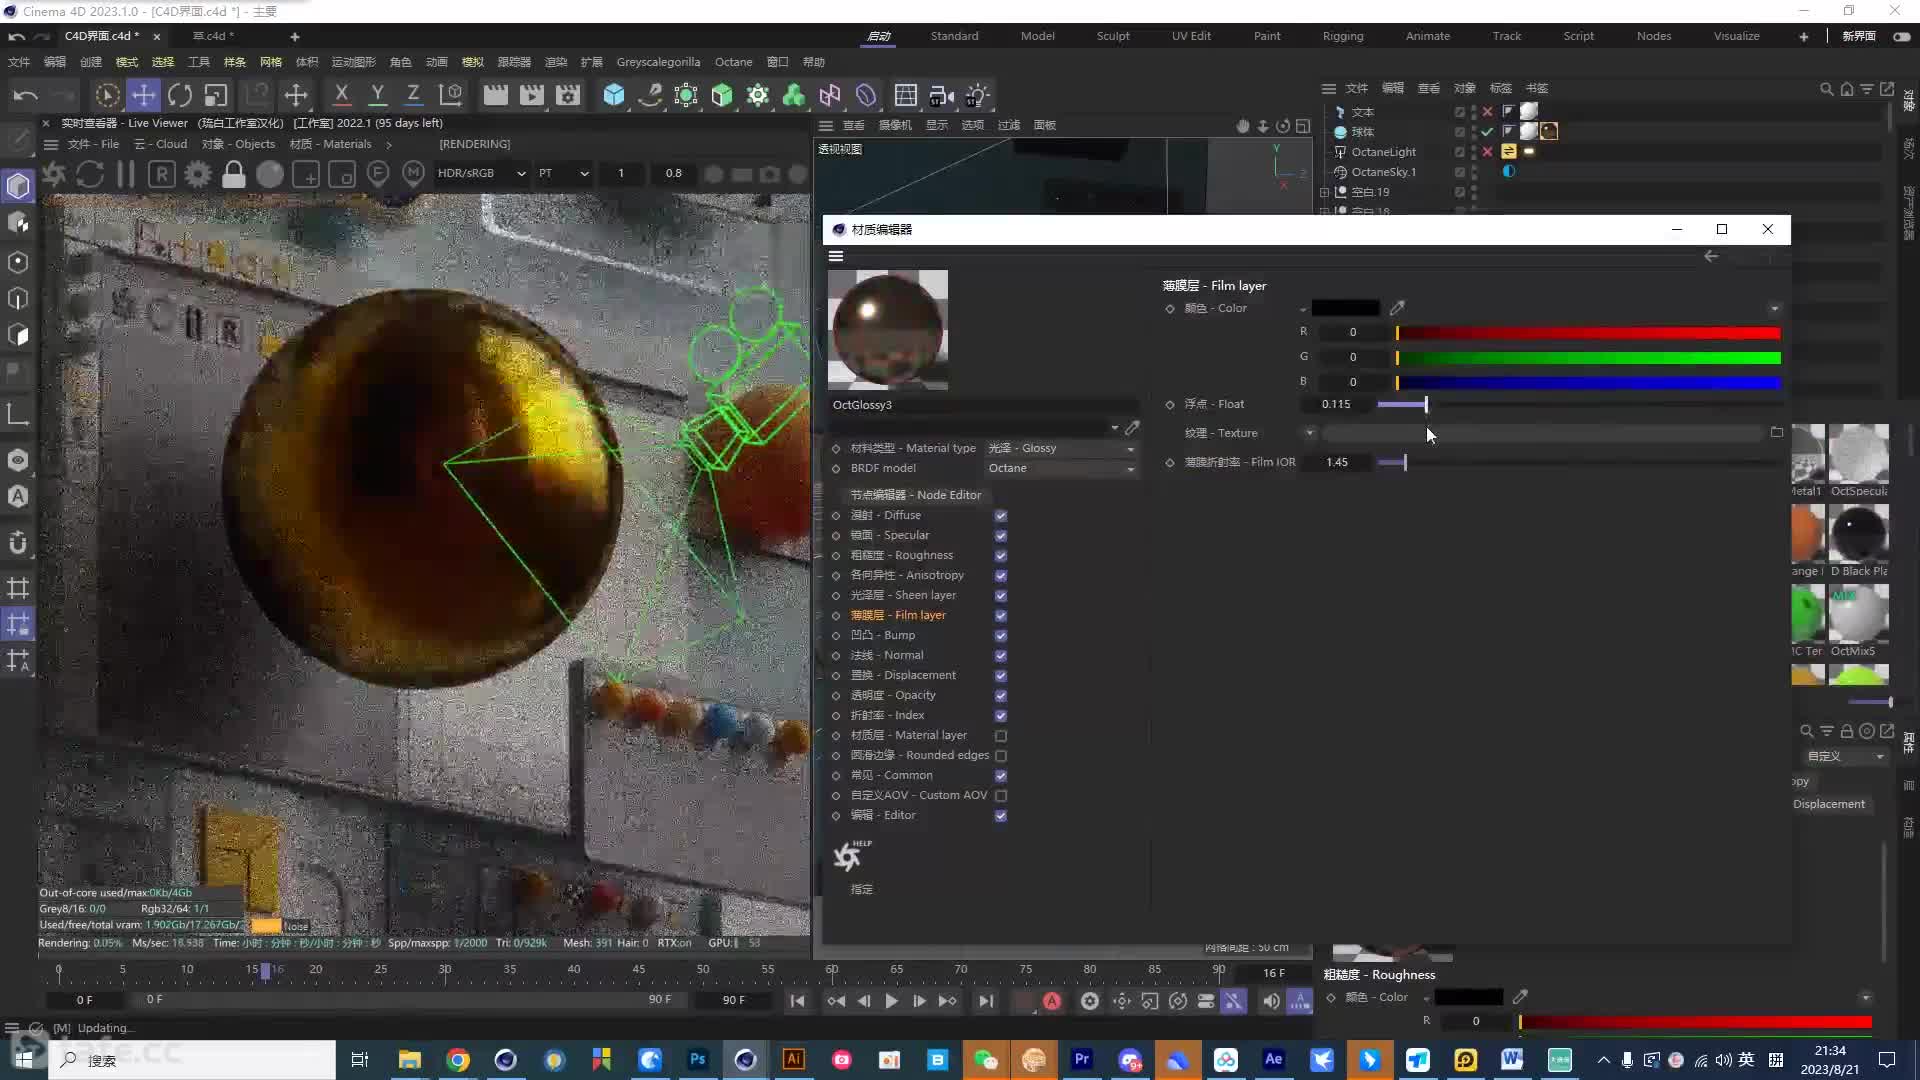Open the Material Editor hamburger menu
The height and width of the screenshot is (1080, 1920).
coord(836,256)
